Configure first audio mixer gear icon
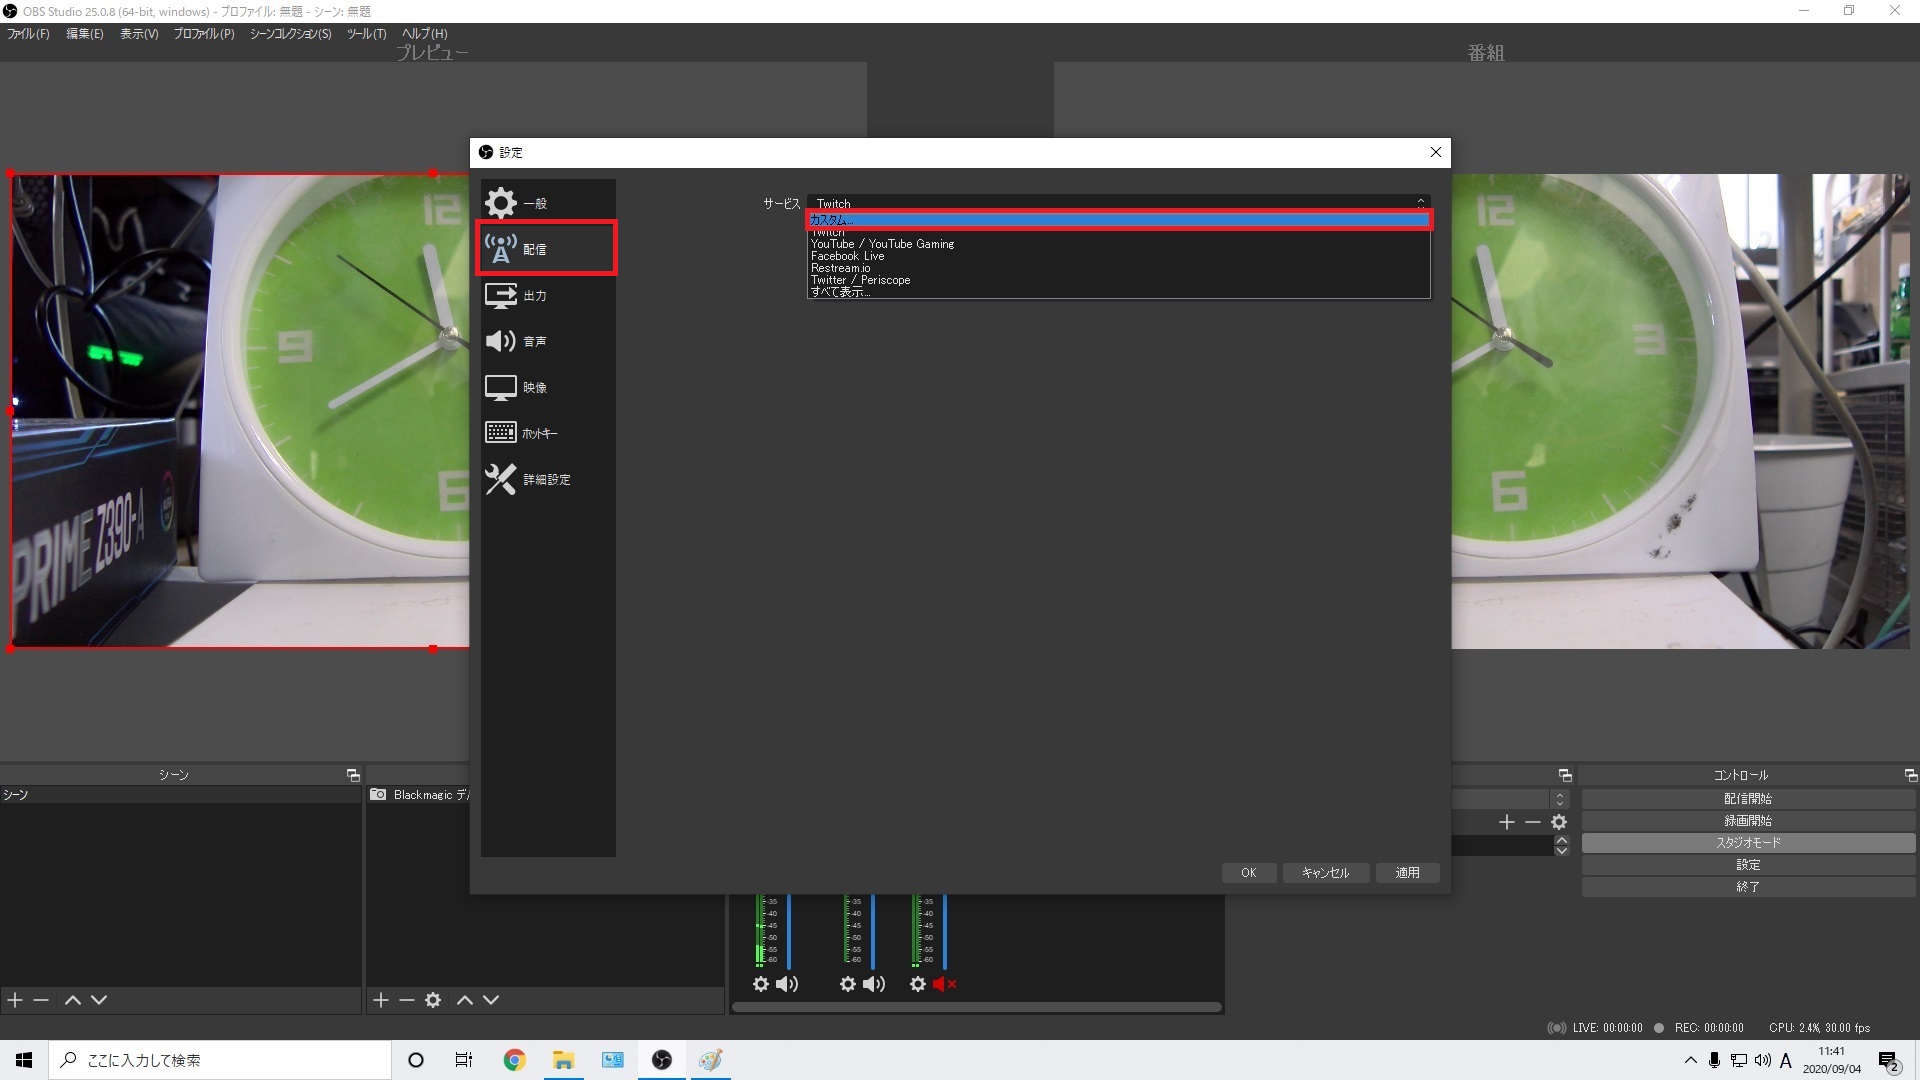Image resolution: width=1920 pixels, height=1080 pixels. pyautogui.click(x=761, y=984)
